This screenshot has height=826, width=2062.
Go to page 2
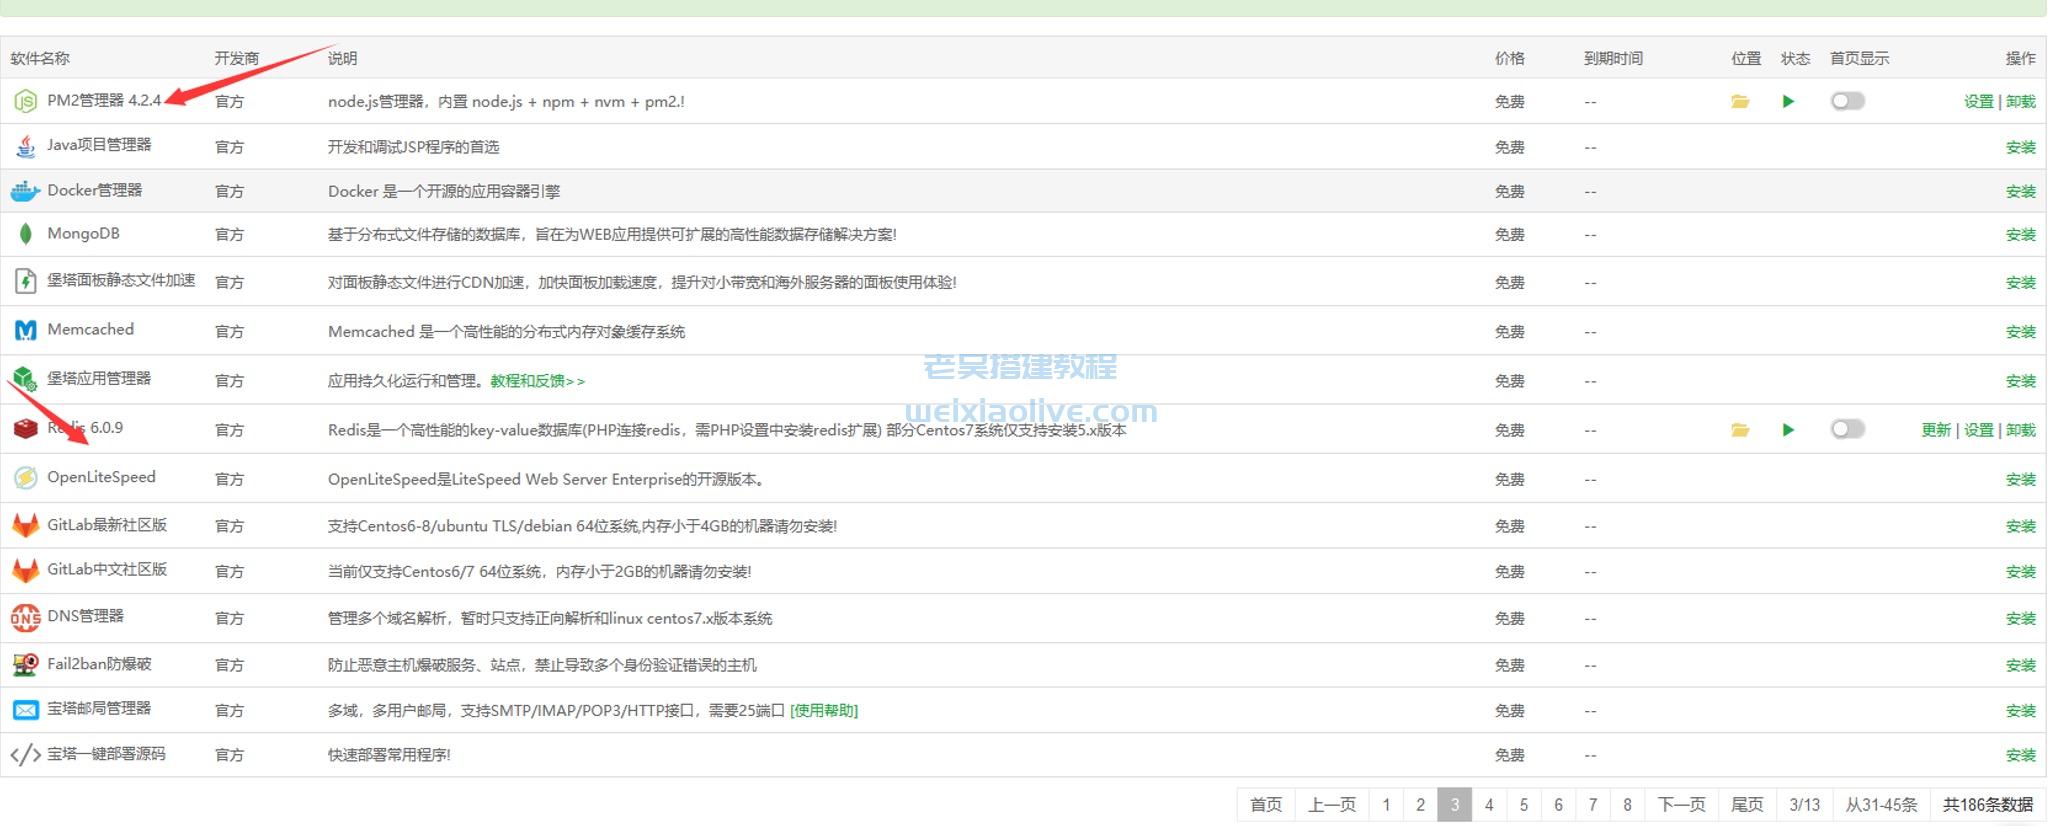tap(1420, 804)
